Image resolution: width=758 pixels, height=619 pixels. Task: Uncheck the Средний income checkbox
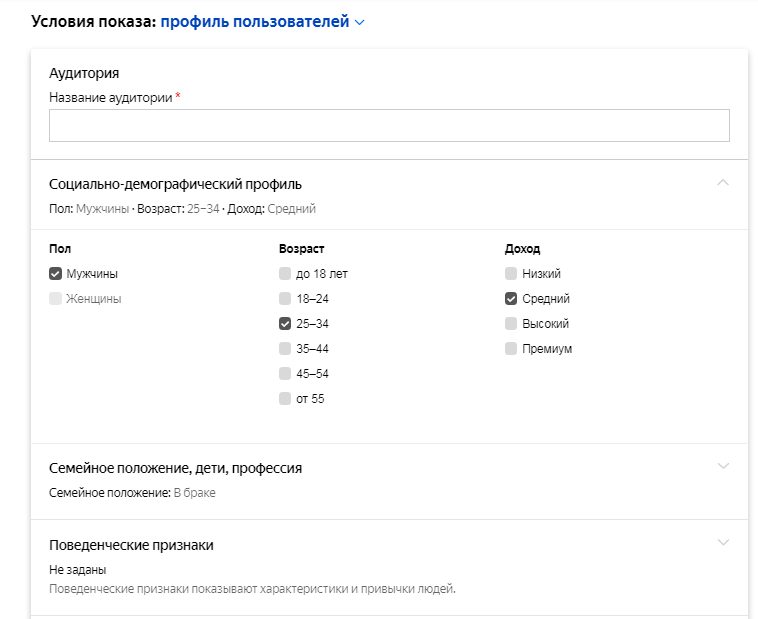(x=512, y=299)
